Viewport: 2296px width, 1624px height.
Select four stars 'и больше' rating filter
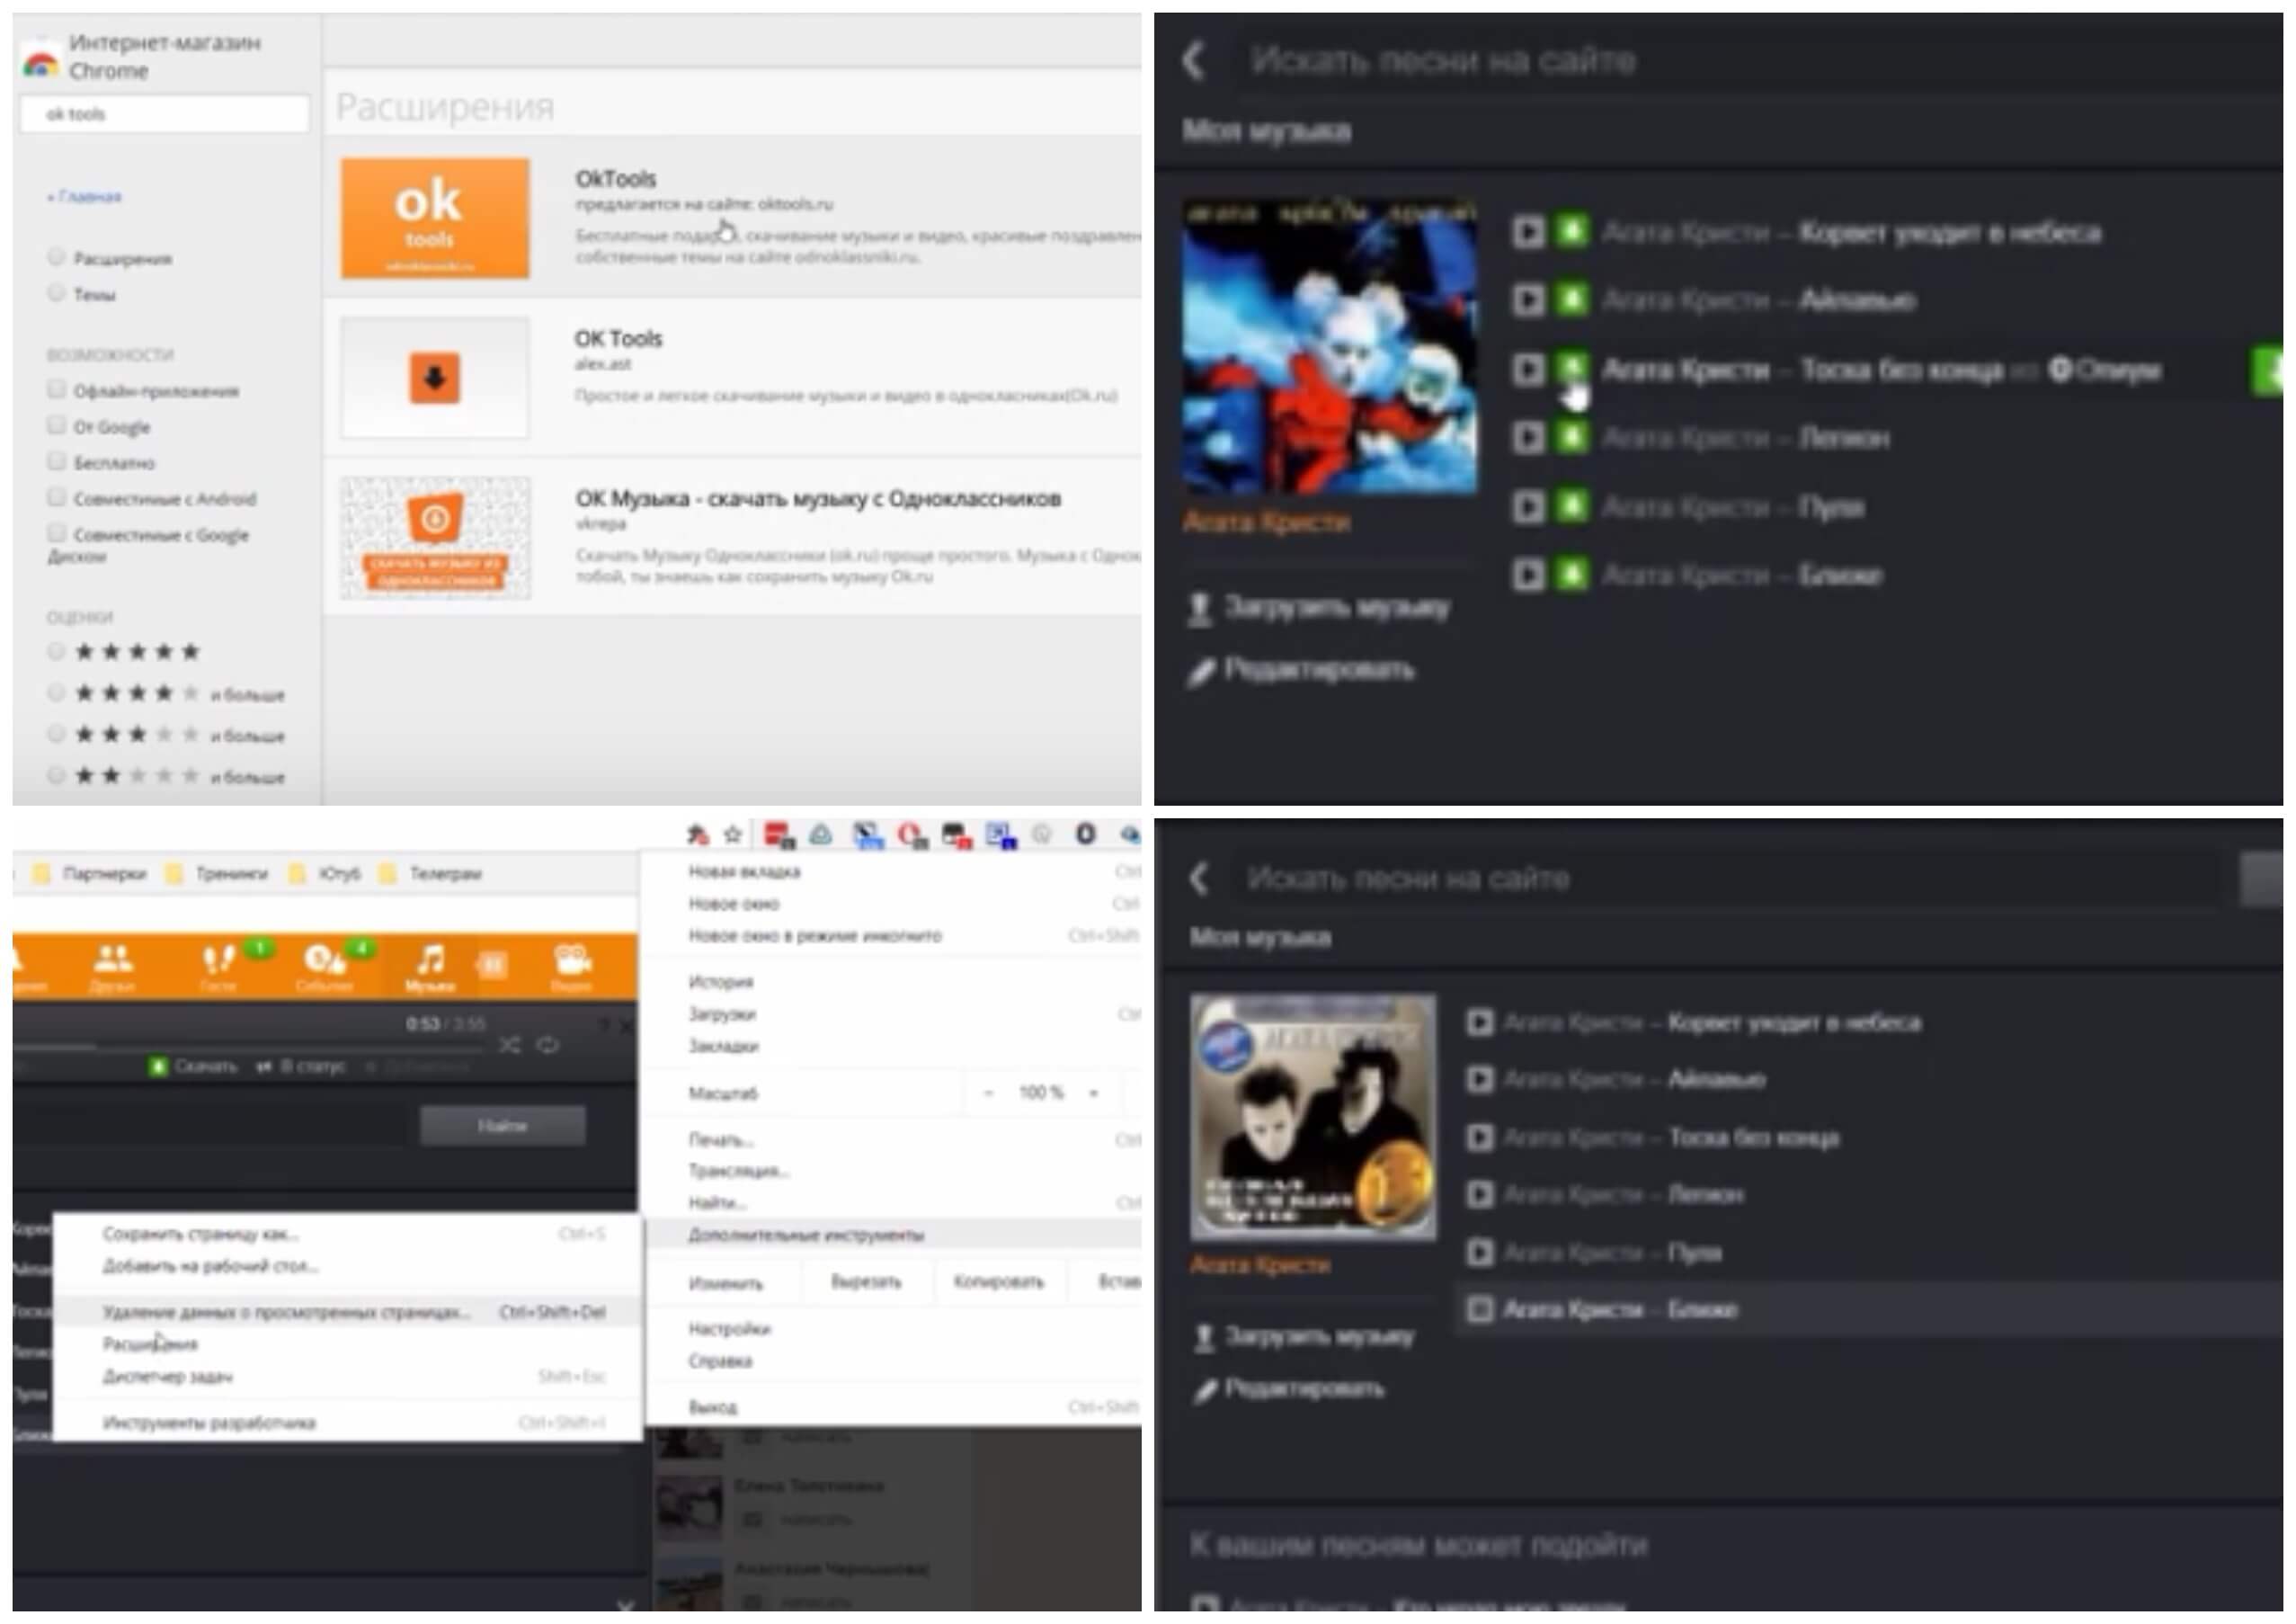(56, 692)
